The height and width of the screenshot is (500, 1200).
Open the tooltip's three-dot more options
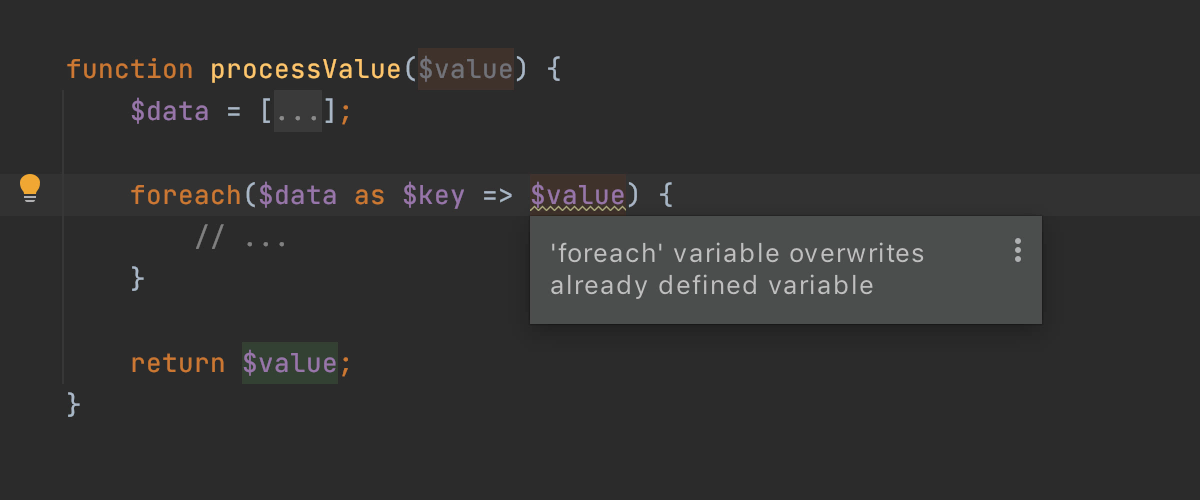[x=1018, y=250]
